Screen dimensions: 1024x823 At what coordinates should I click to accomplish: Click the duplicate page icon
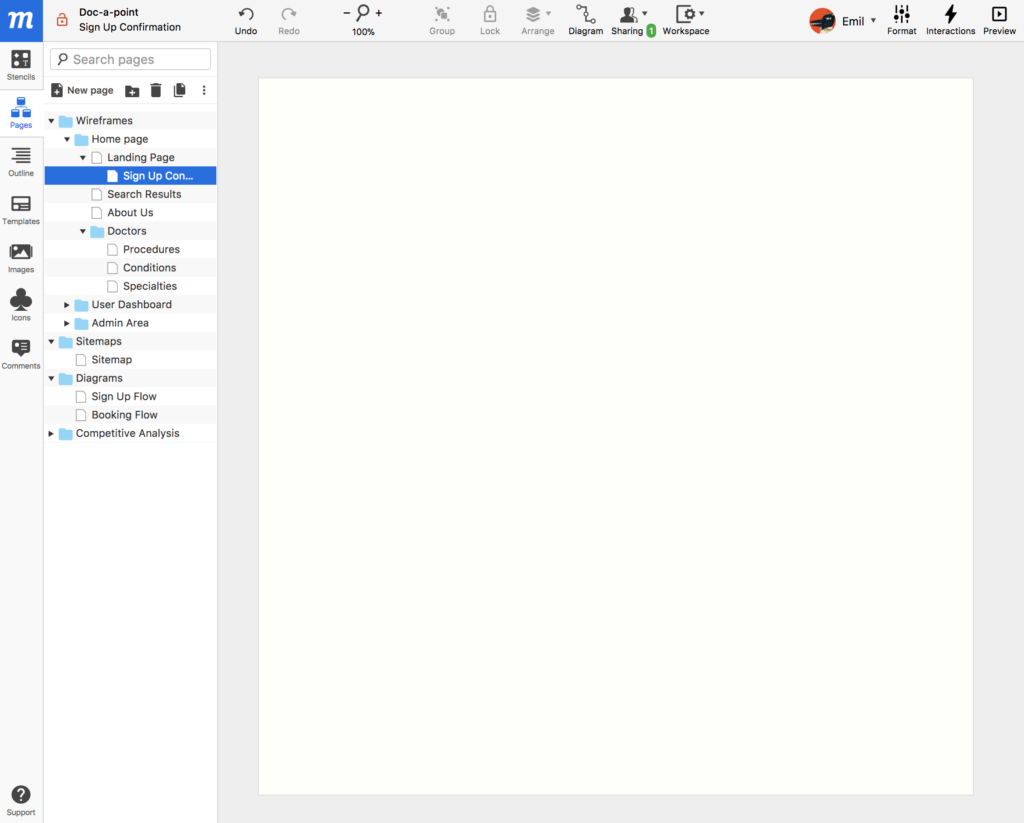point(180,90)
